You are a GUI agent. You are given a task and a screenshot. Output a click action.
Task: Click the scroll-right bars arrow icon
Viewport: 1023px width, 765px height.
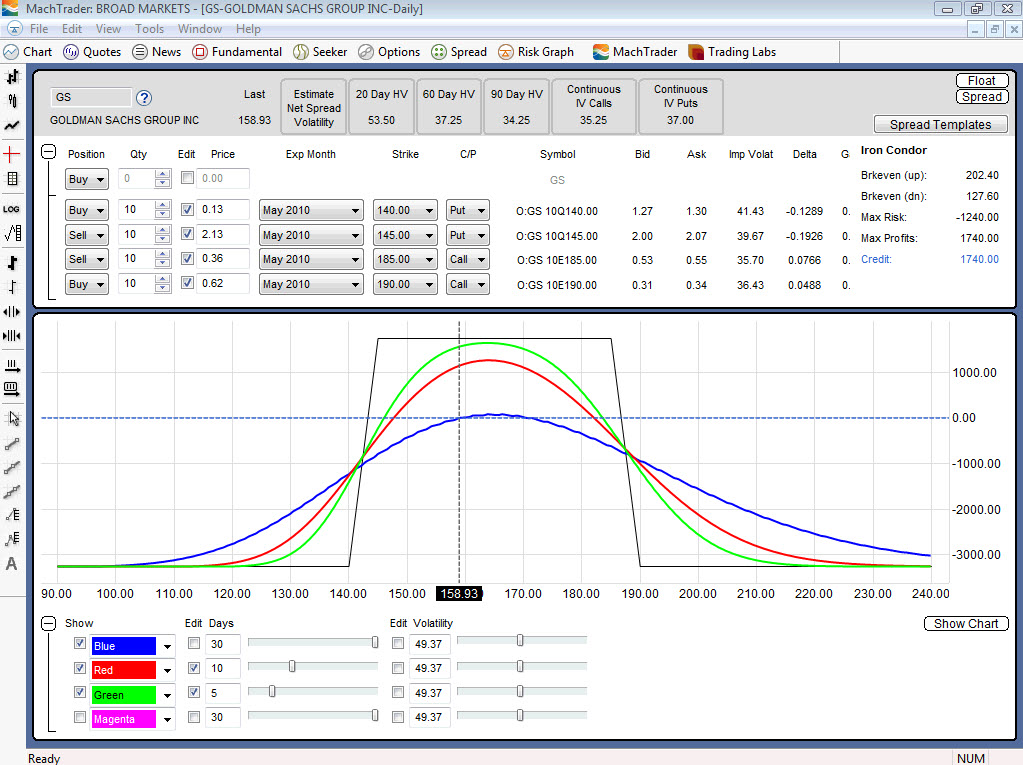(12, 366)
